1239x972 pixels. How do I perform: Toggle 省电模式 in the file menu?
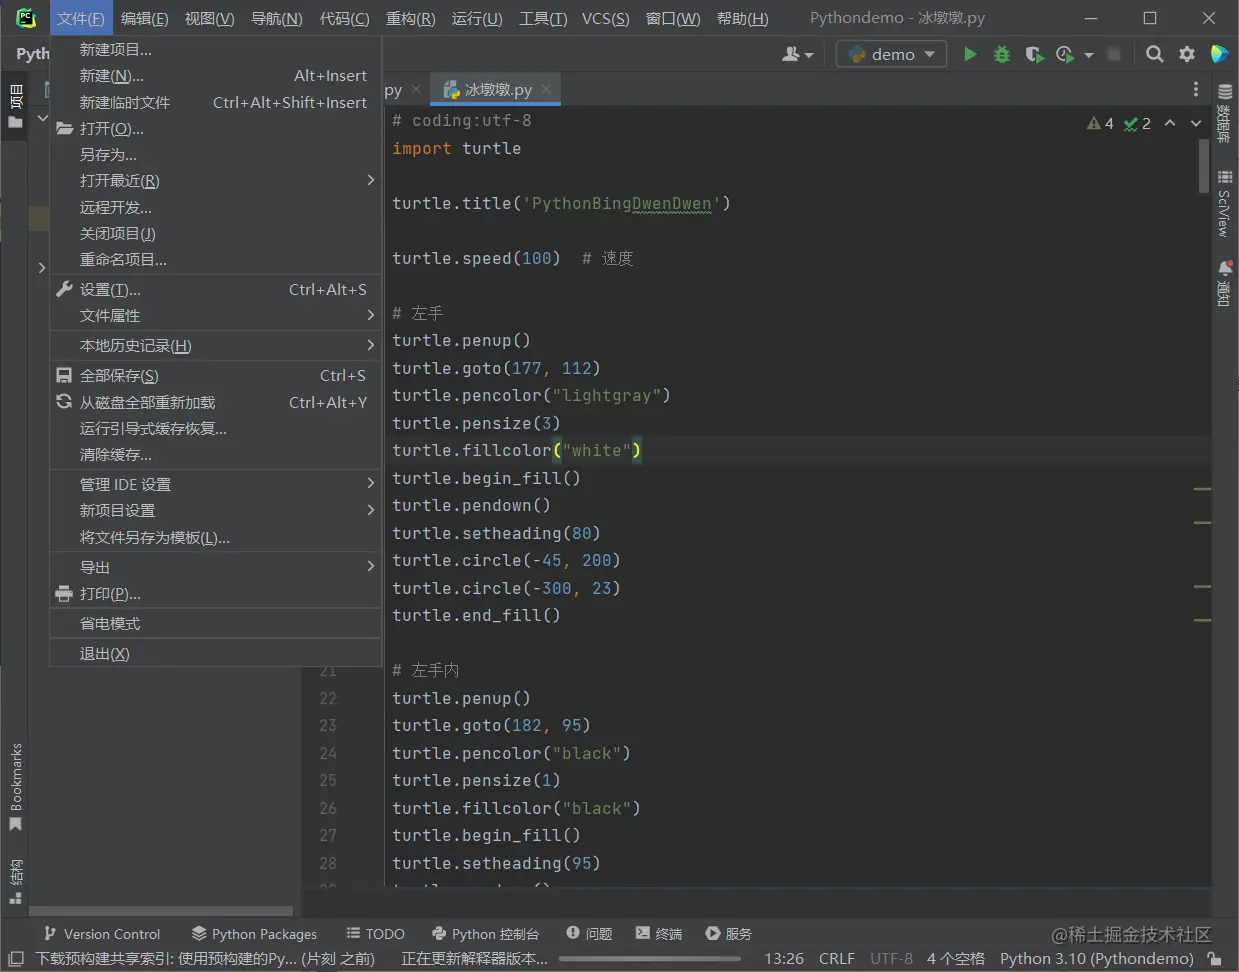[x=216, y=623]
